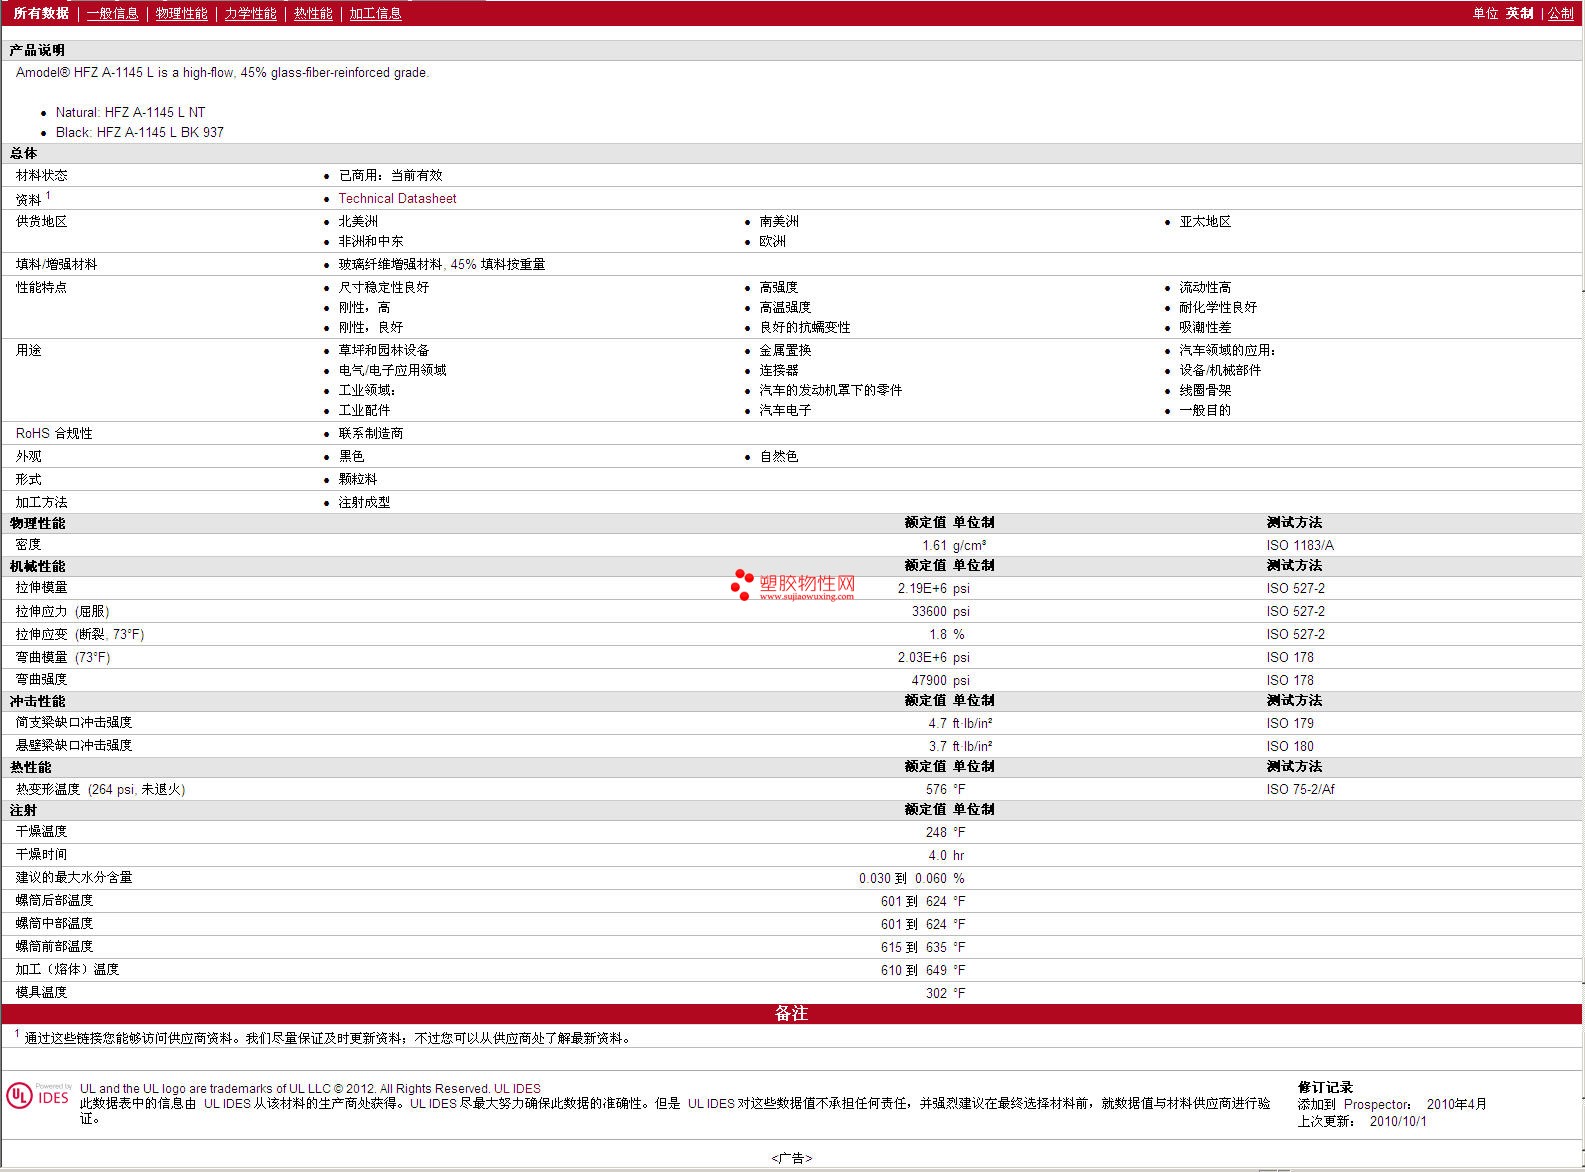Screen dimensions: 1585x1172
Task: Open the 加工信息 tab
Action: 375,13
